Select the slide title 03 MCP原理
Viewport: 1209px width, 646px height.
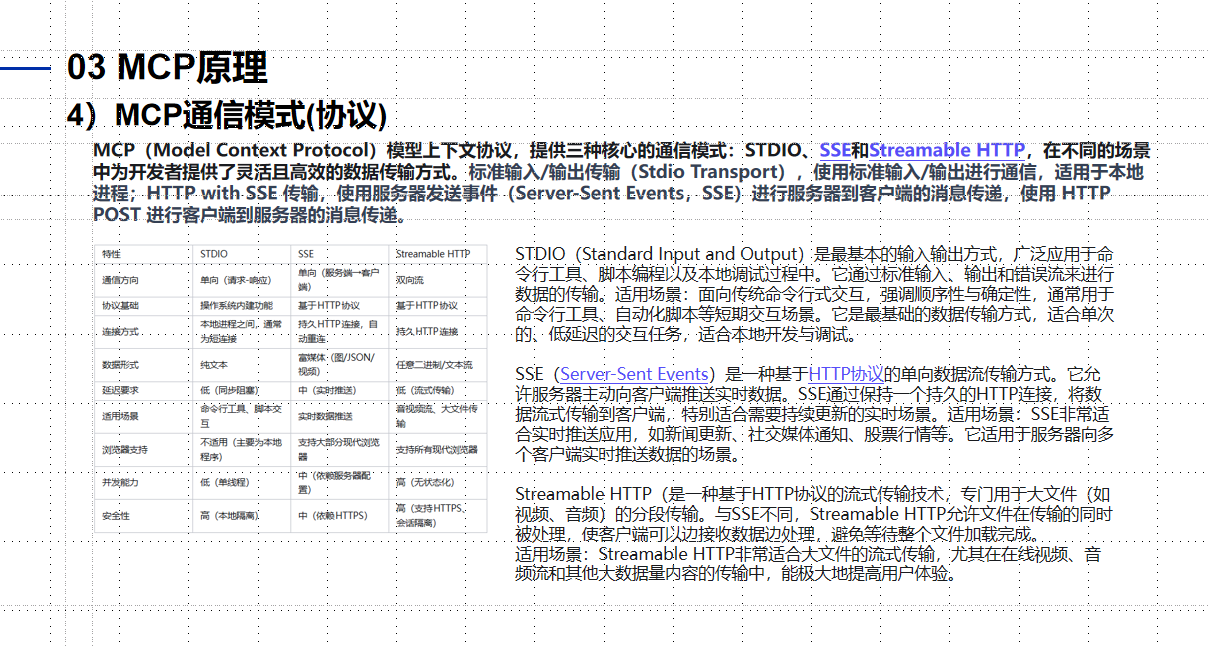(x=167, y=67)
